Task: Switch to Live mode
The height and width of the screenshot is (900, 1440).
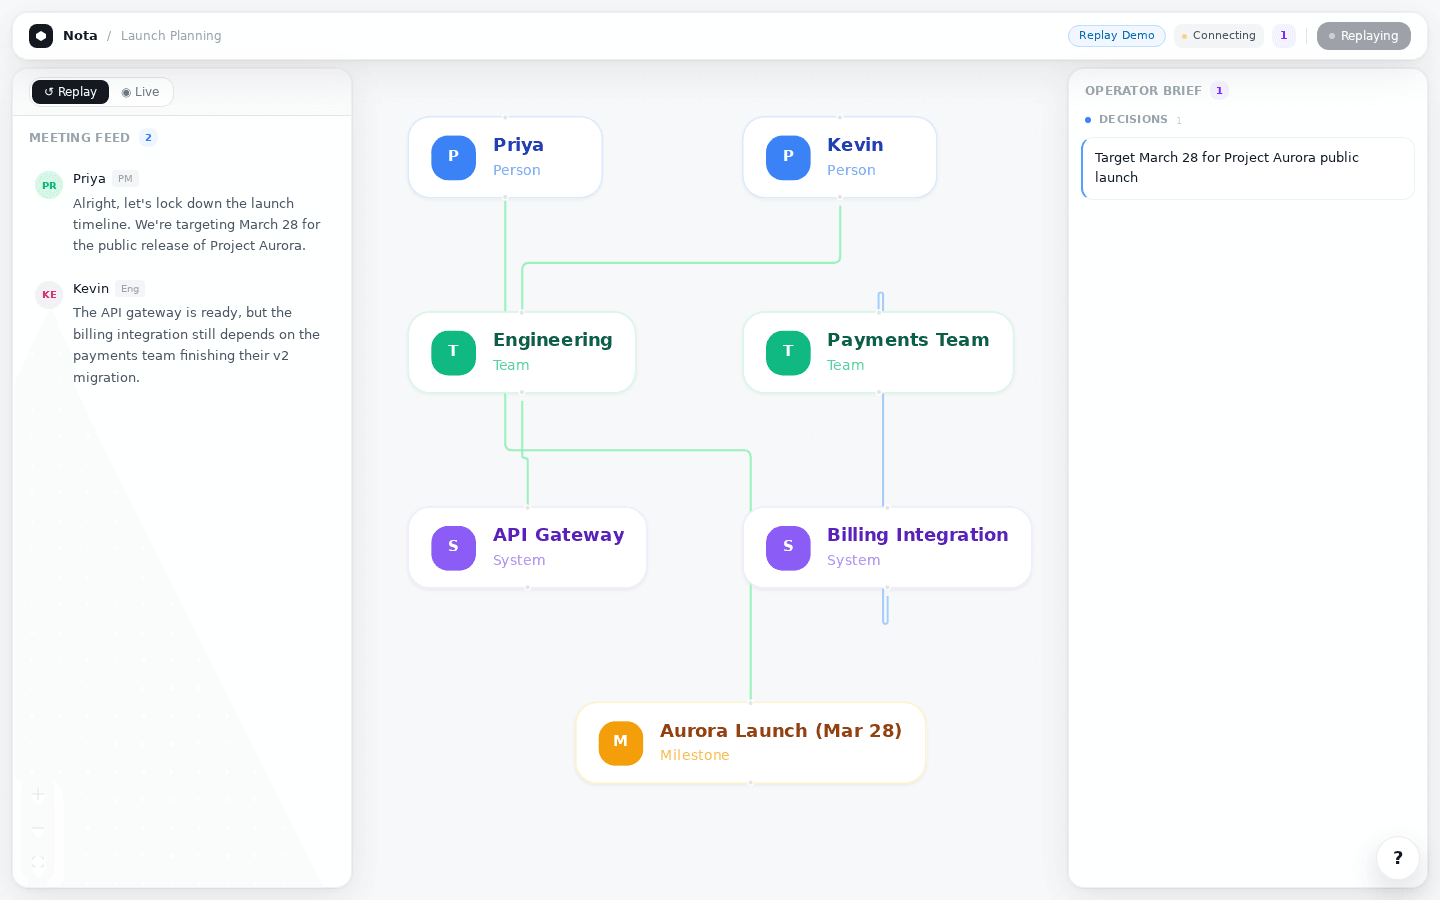Action: (140, 92)
